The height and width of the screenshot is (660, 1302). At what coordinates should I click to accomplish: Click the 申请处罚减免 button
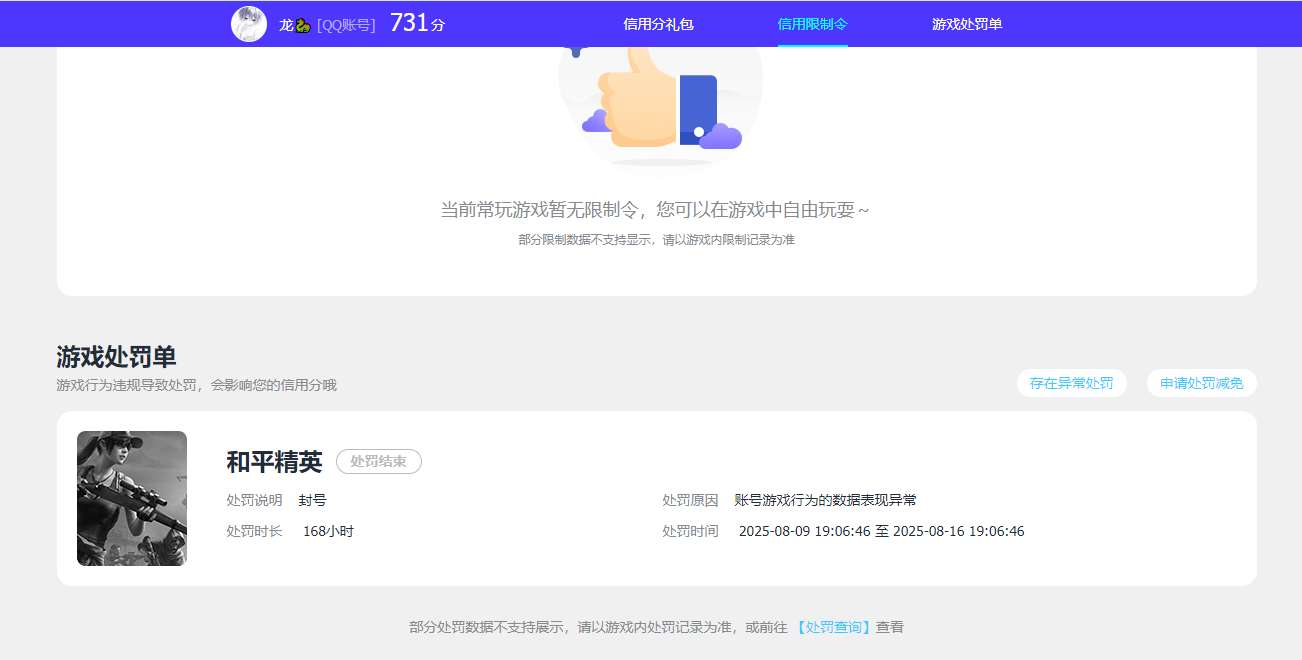1202,383
